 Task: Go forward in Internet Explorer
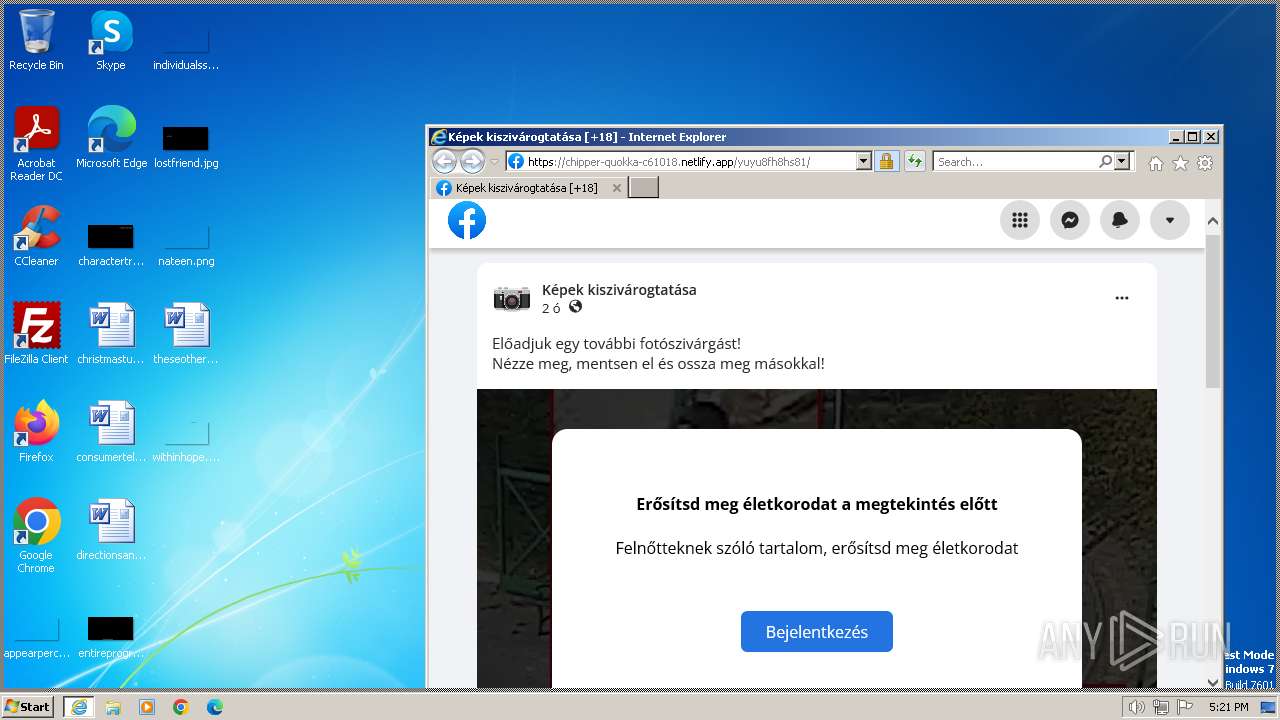coord(472,161)
